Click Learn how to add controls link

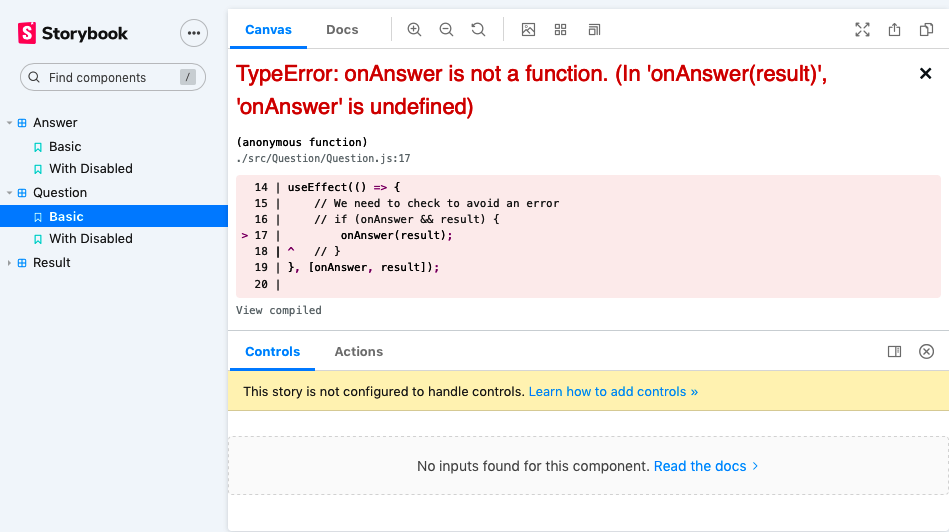click(x=613, y=392)
